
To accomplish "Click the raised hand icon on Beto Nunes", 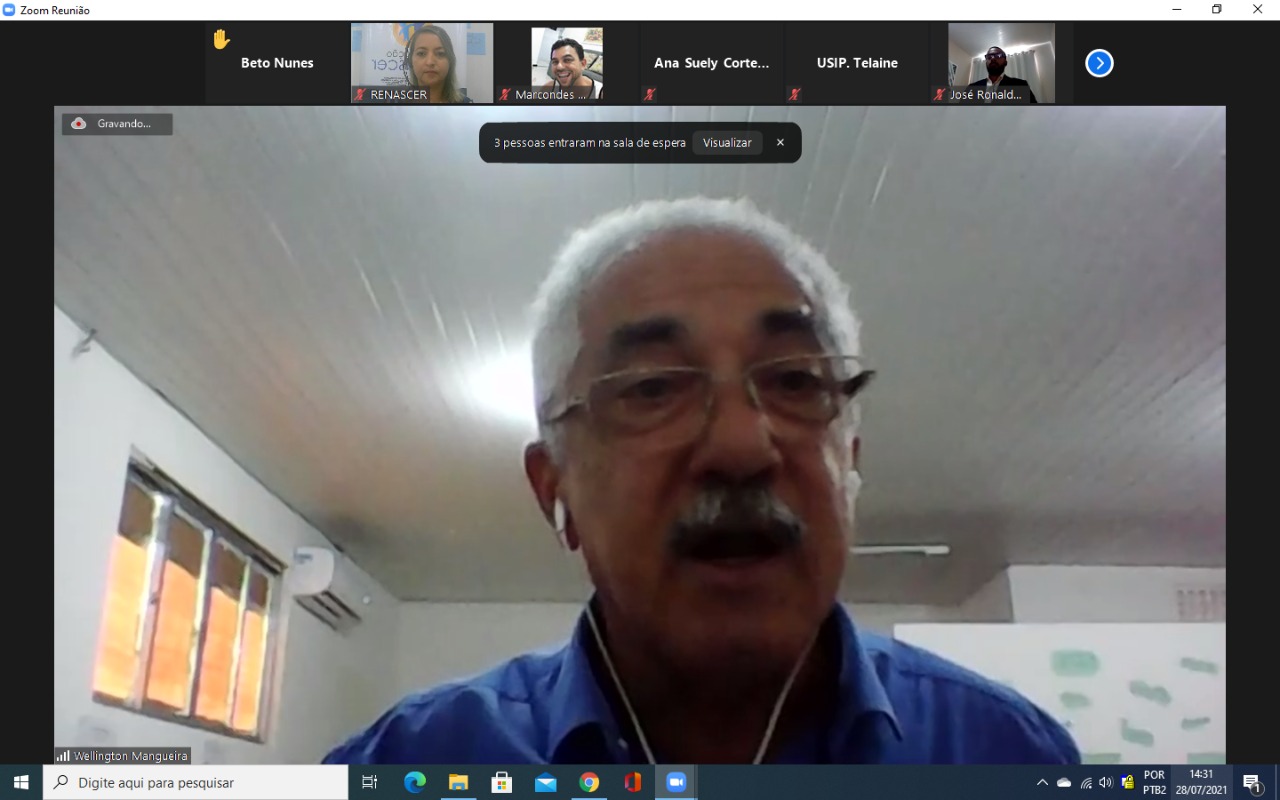I will tap(221, 40).
